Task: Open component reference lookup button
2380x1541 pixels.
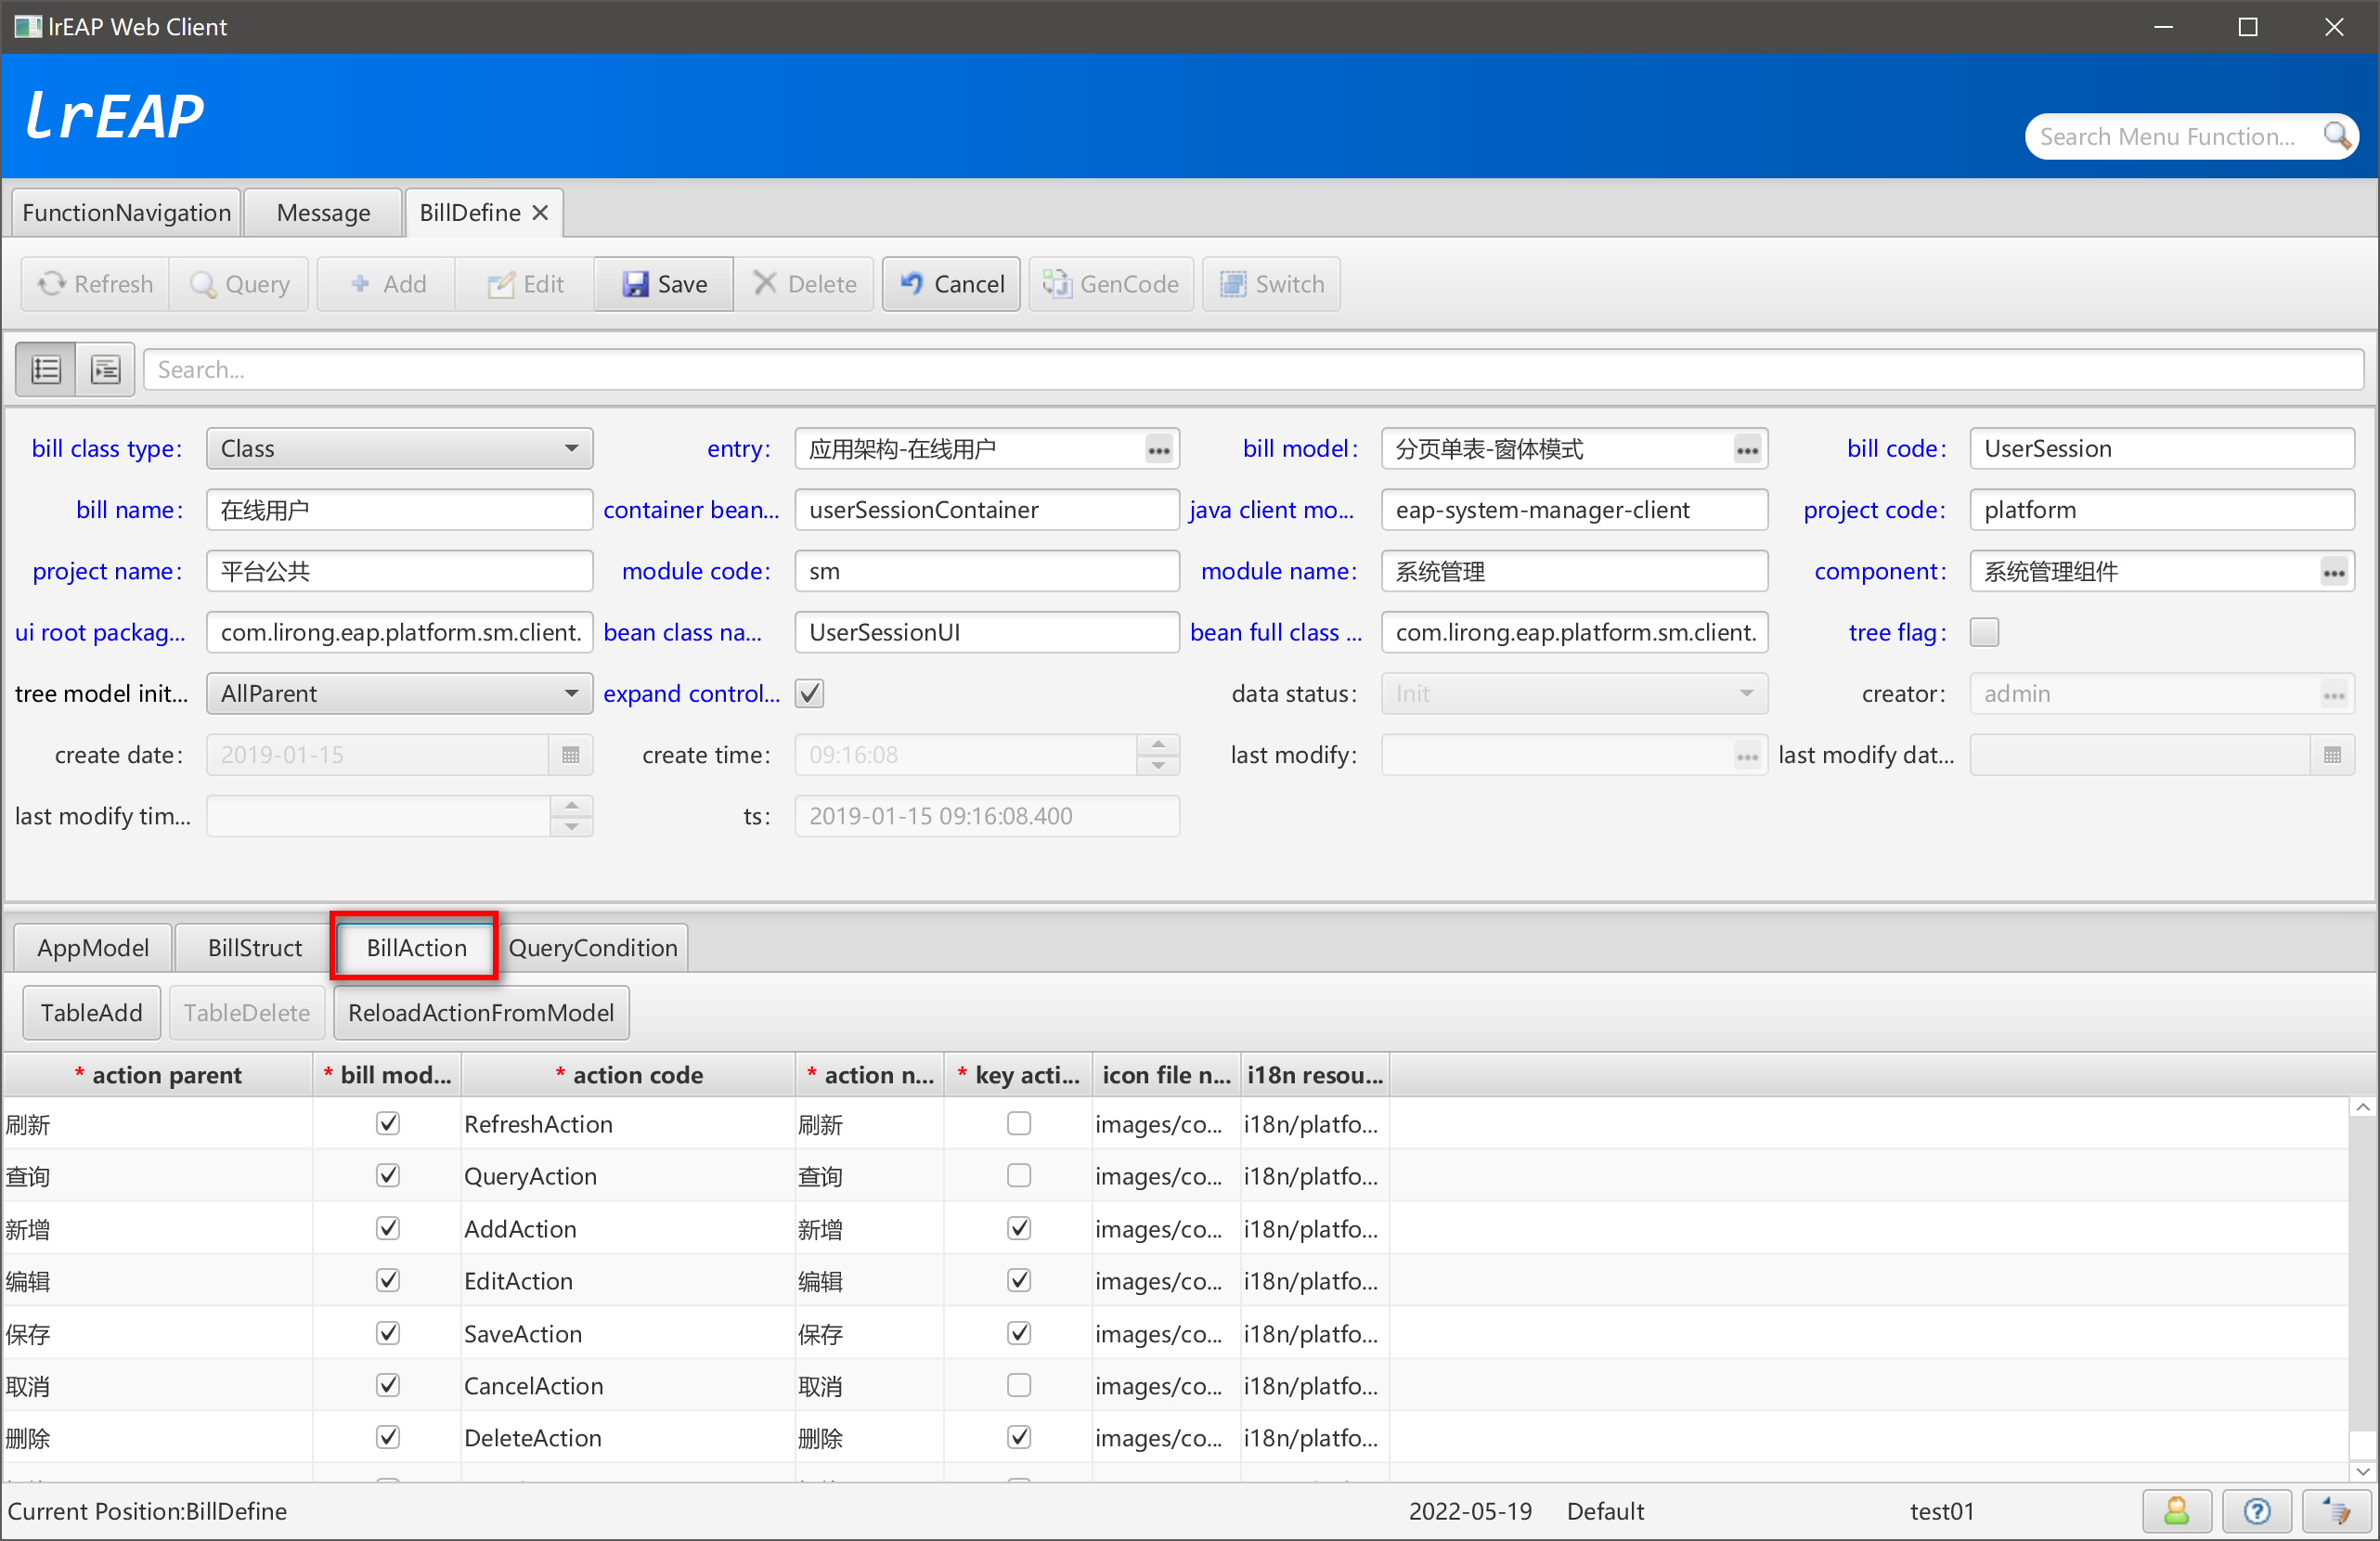Action: (x=2334, y=572)
